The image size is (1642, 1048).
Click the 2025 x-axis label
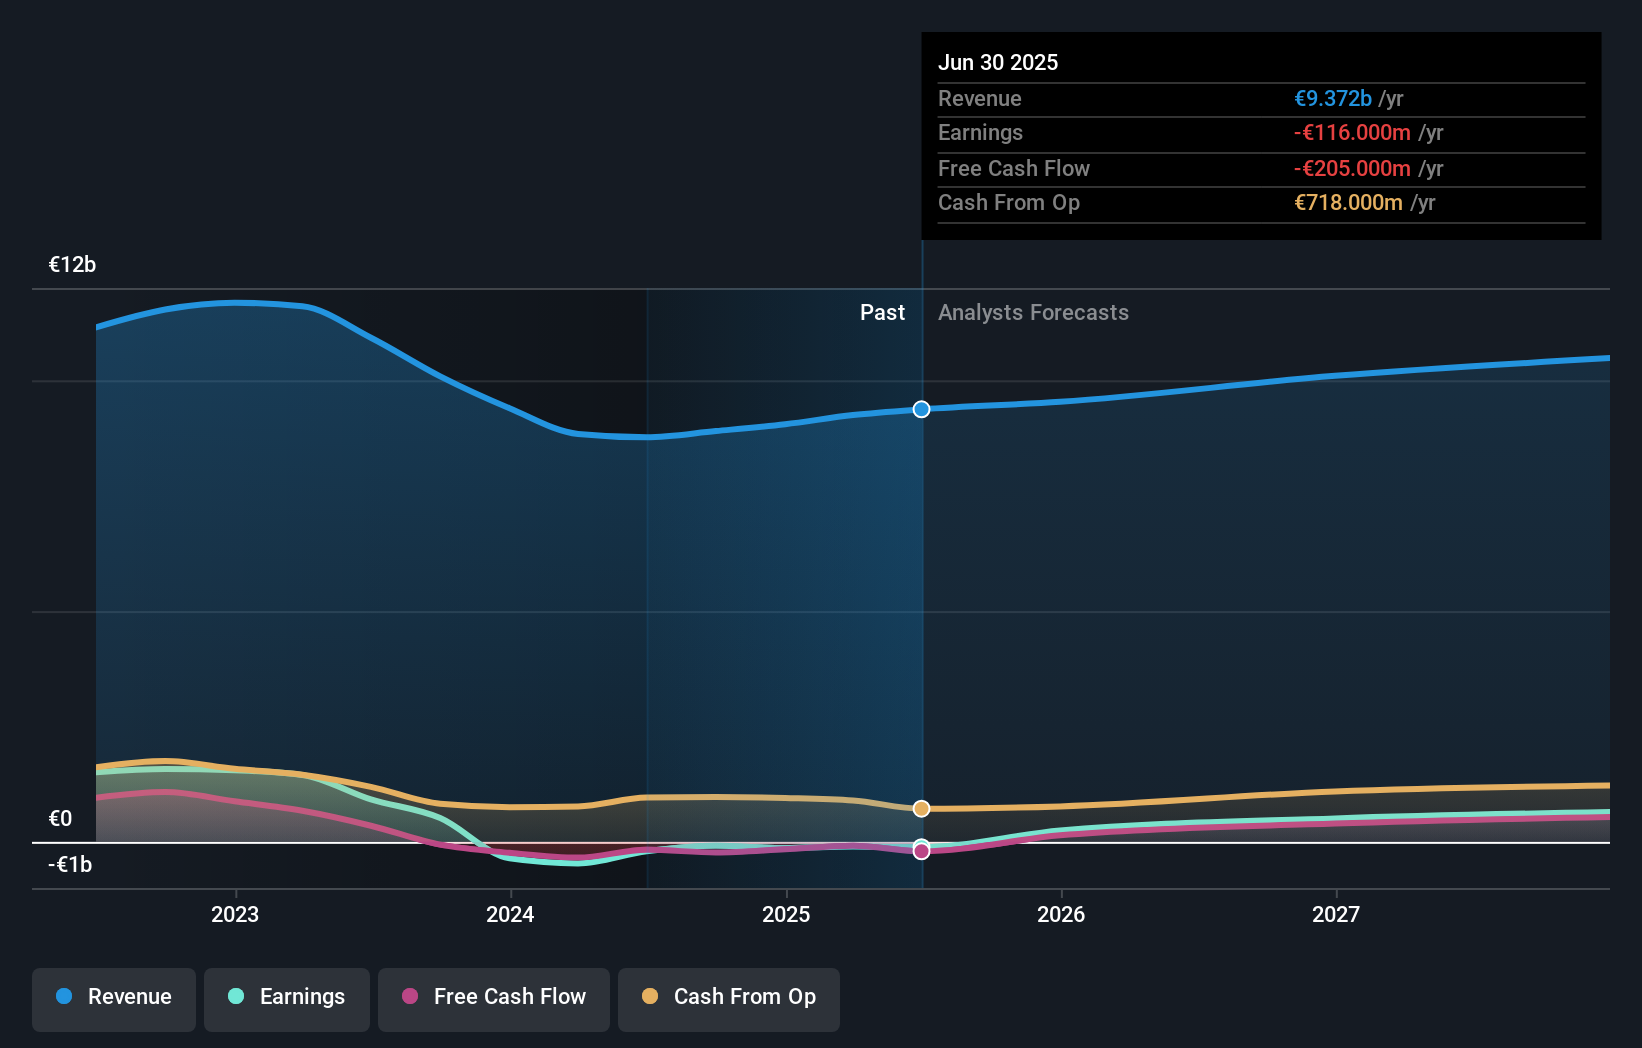point(786,914)
